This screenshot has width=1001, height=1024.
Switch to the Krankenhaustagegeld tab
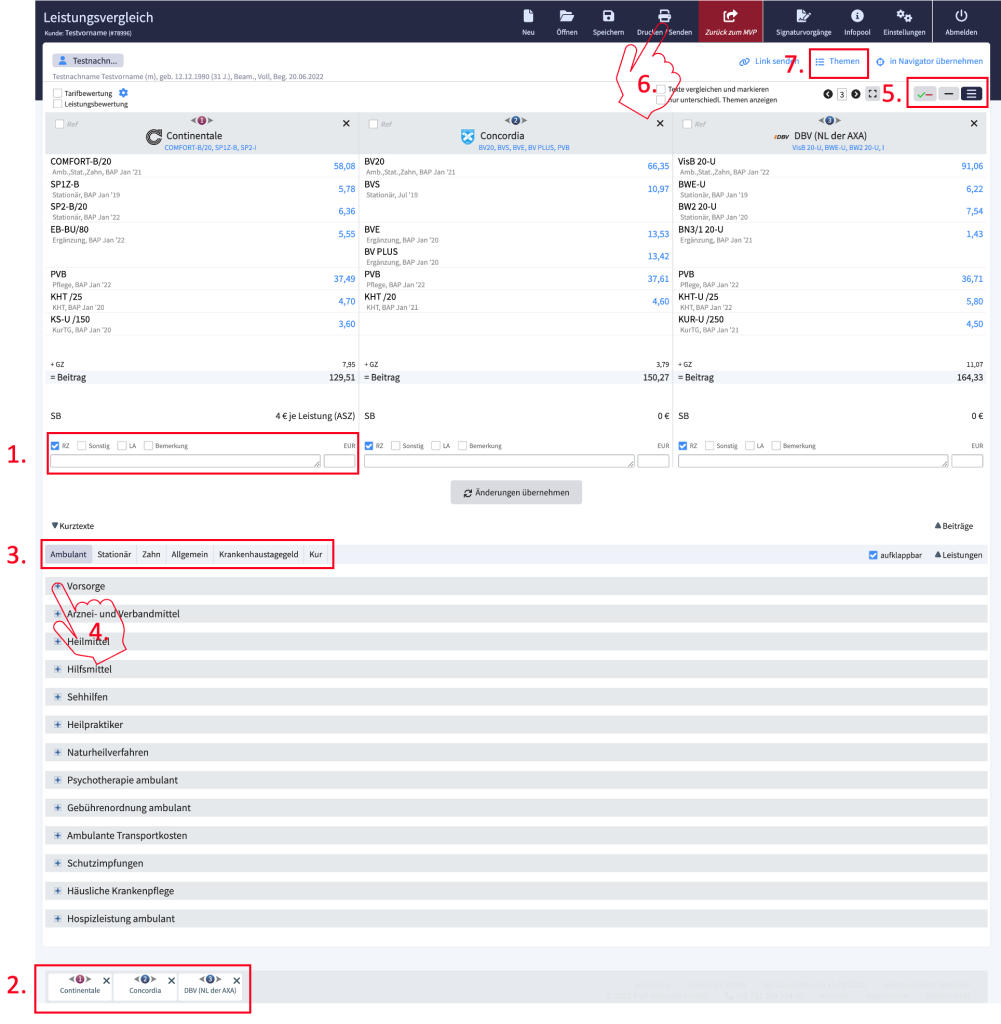(x=259, y=554)
